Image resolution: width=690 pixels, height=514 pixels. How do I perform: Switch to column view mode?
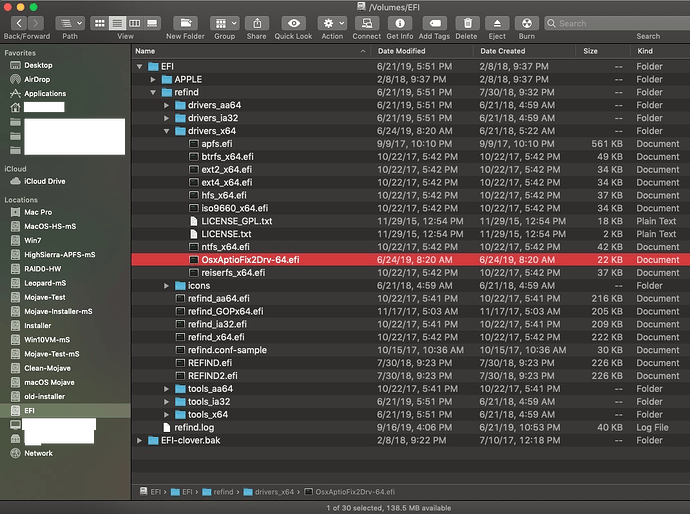[134, 22]
